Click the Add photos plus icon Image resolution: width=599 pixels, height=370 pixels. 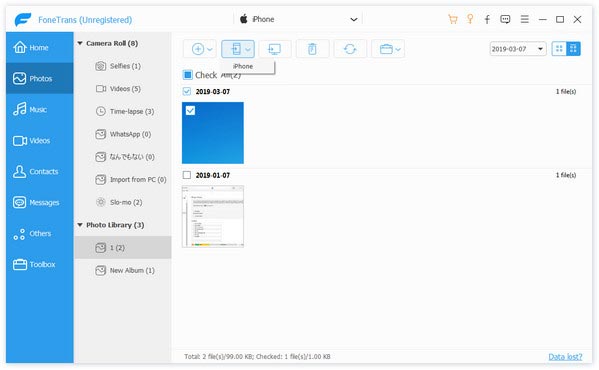click(x=198, y=49)
